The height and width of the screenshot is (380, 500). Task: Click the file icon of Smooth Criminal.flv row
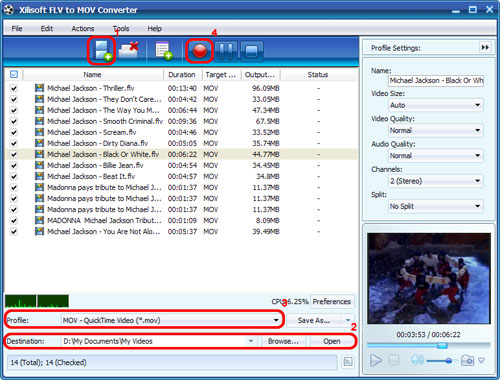point(39,121)
